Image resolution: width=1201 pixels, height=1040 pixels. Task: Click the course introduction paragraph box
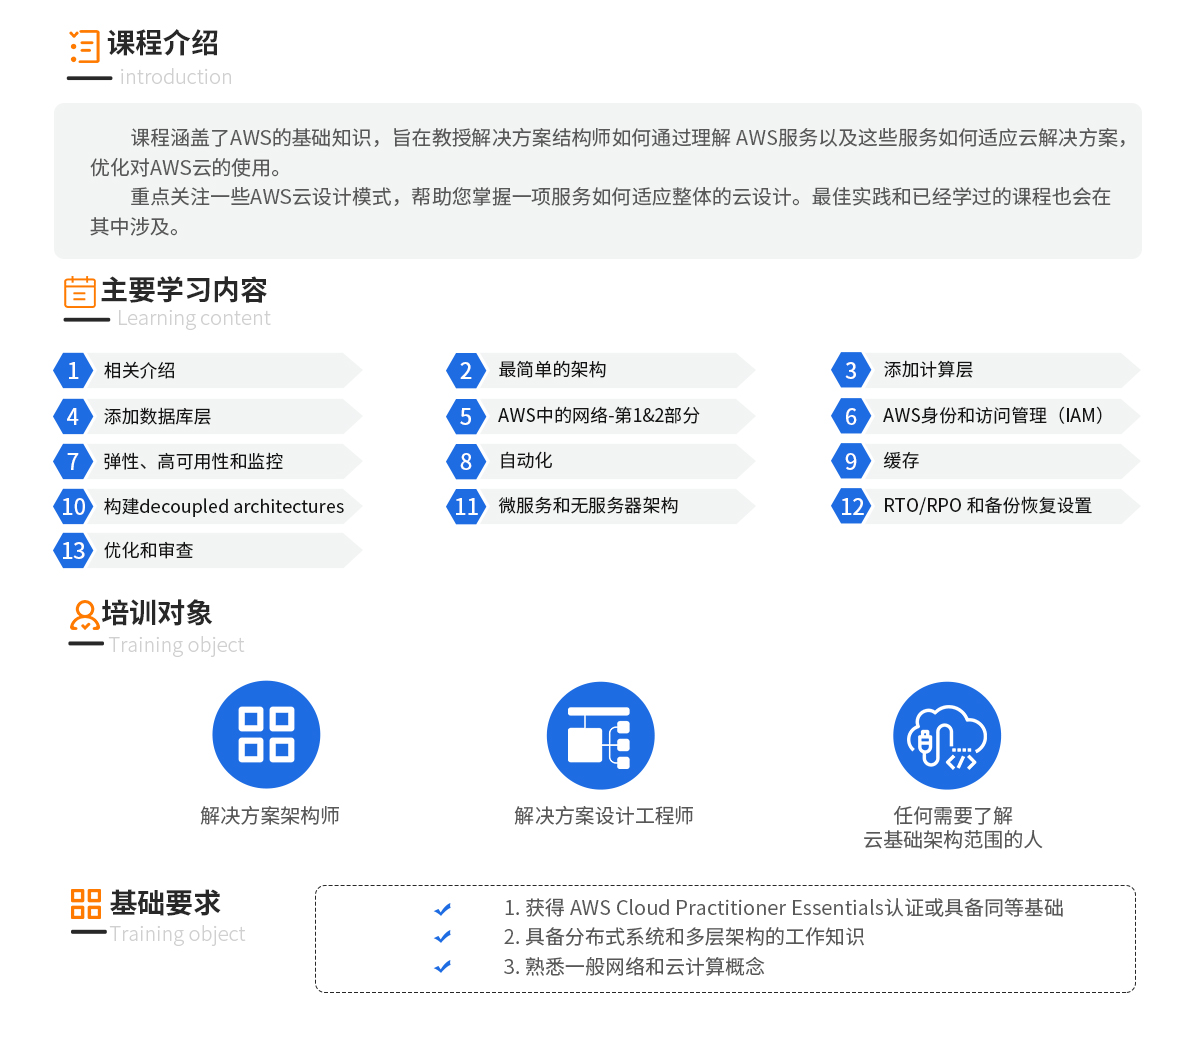pos(598,181)
